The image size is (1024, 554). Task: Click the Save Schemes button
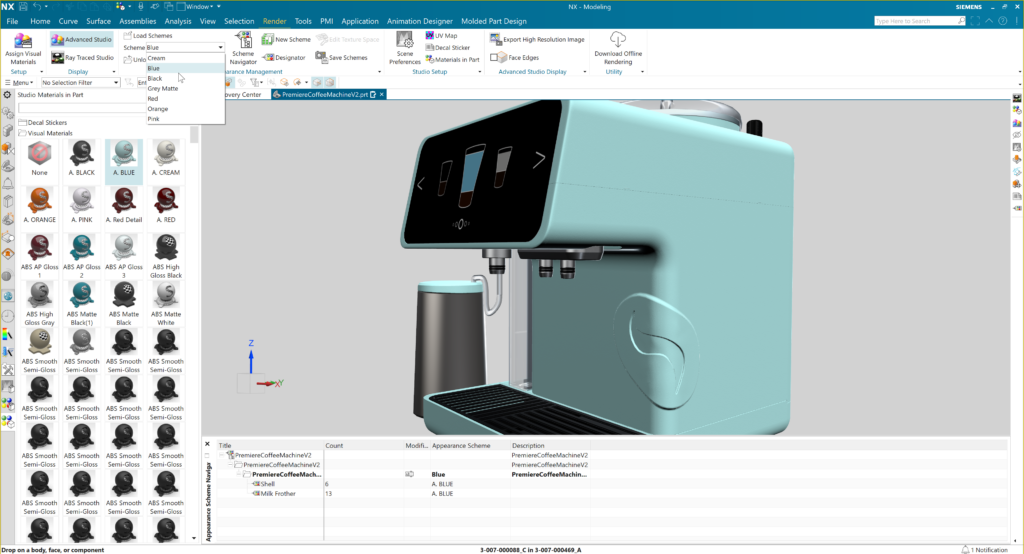coord(342,58)
